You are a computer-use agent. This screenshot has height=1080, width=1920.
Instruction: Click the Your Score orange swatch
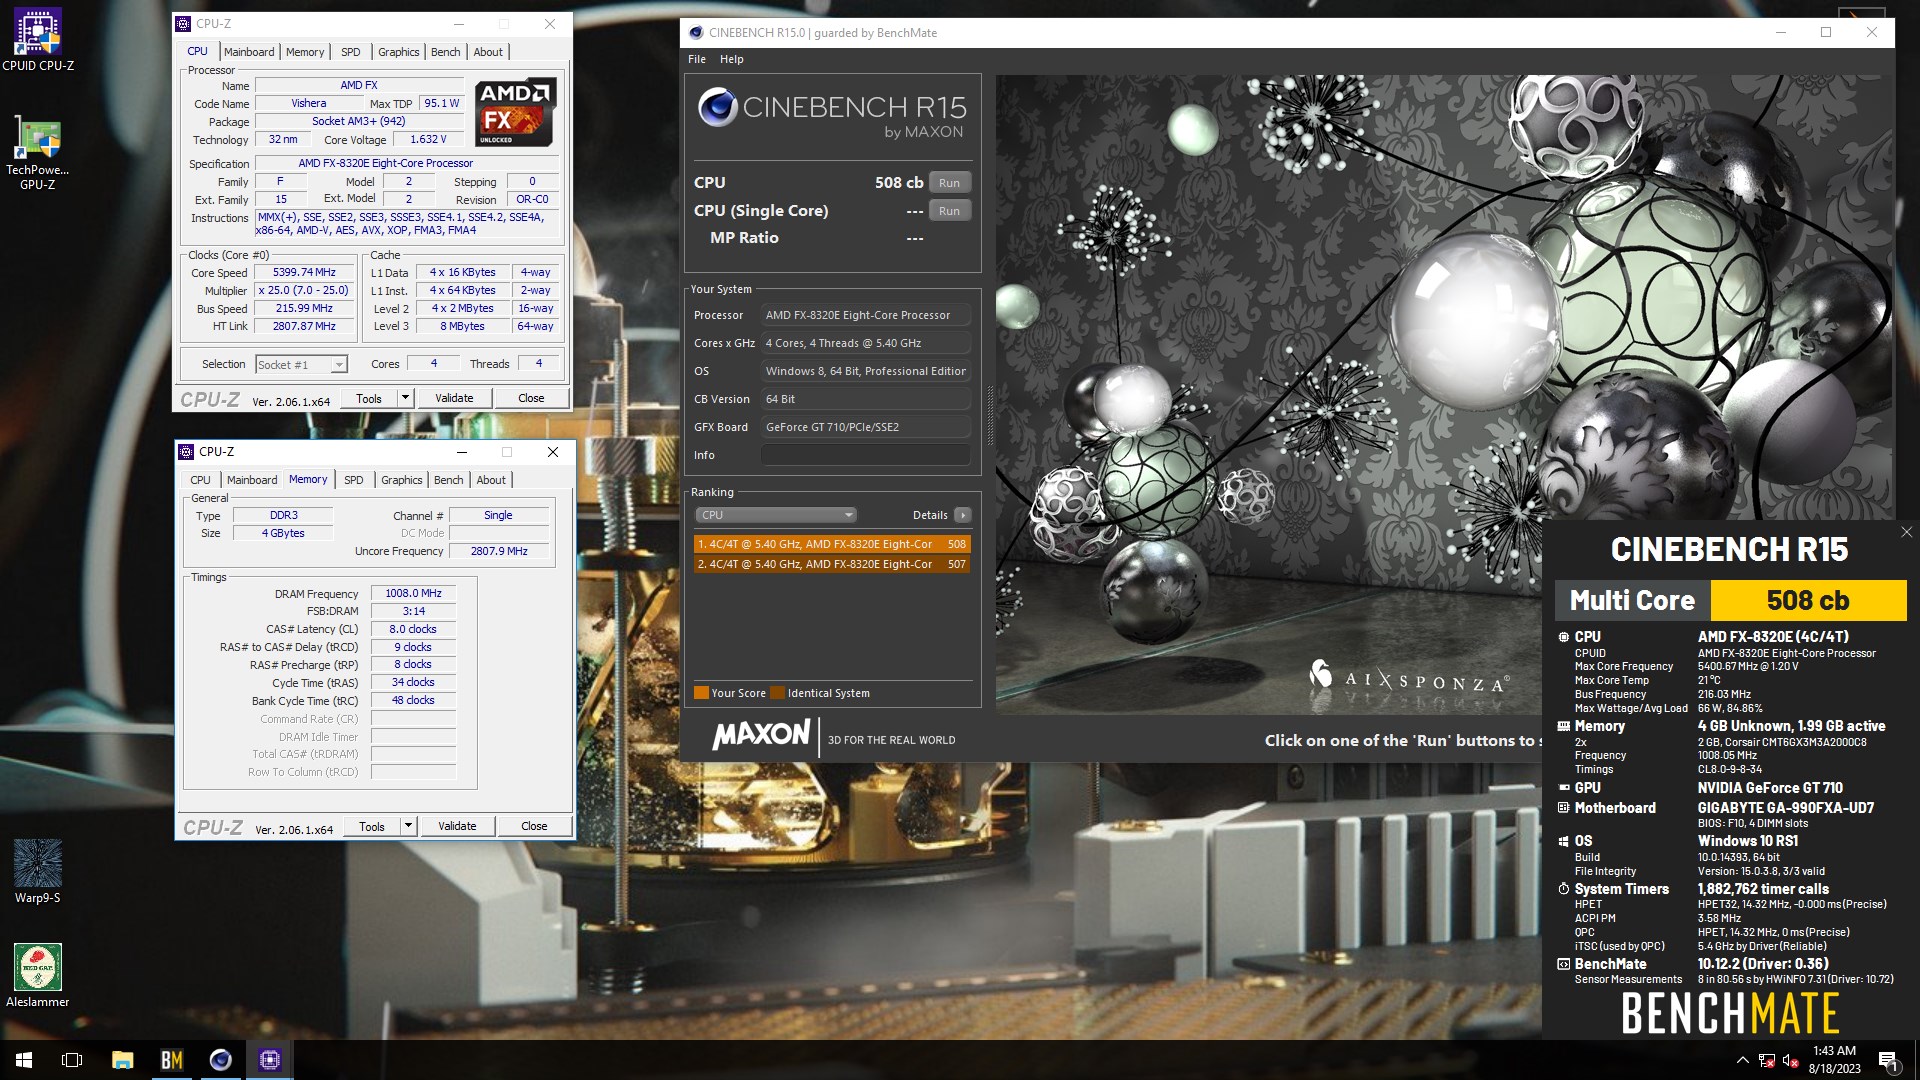[x=701, y=693]
